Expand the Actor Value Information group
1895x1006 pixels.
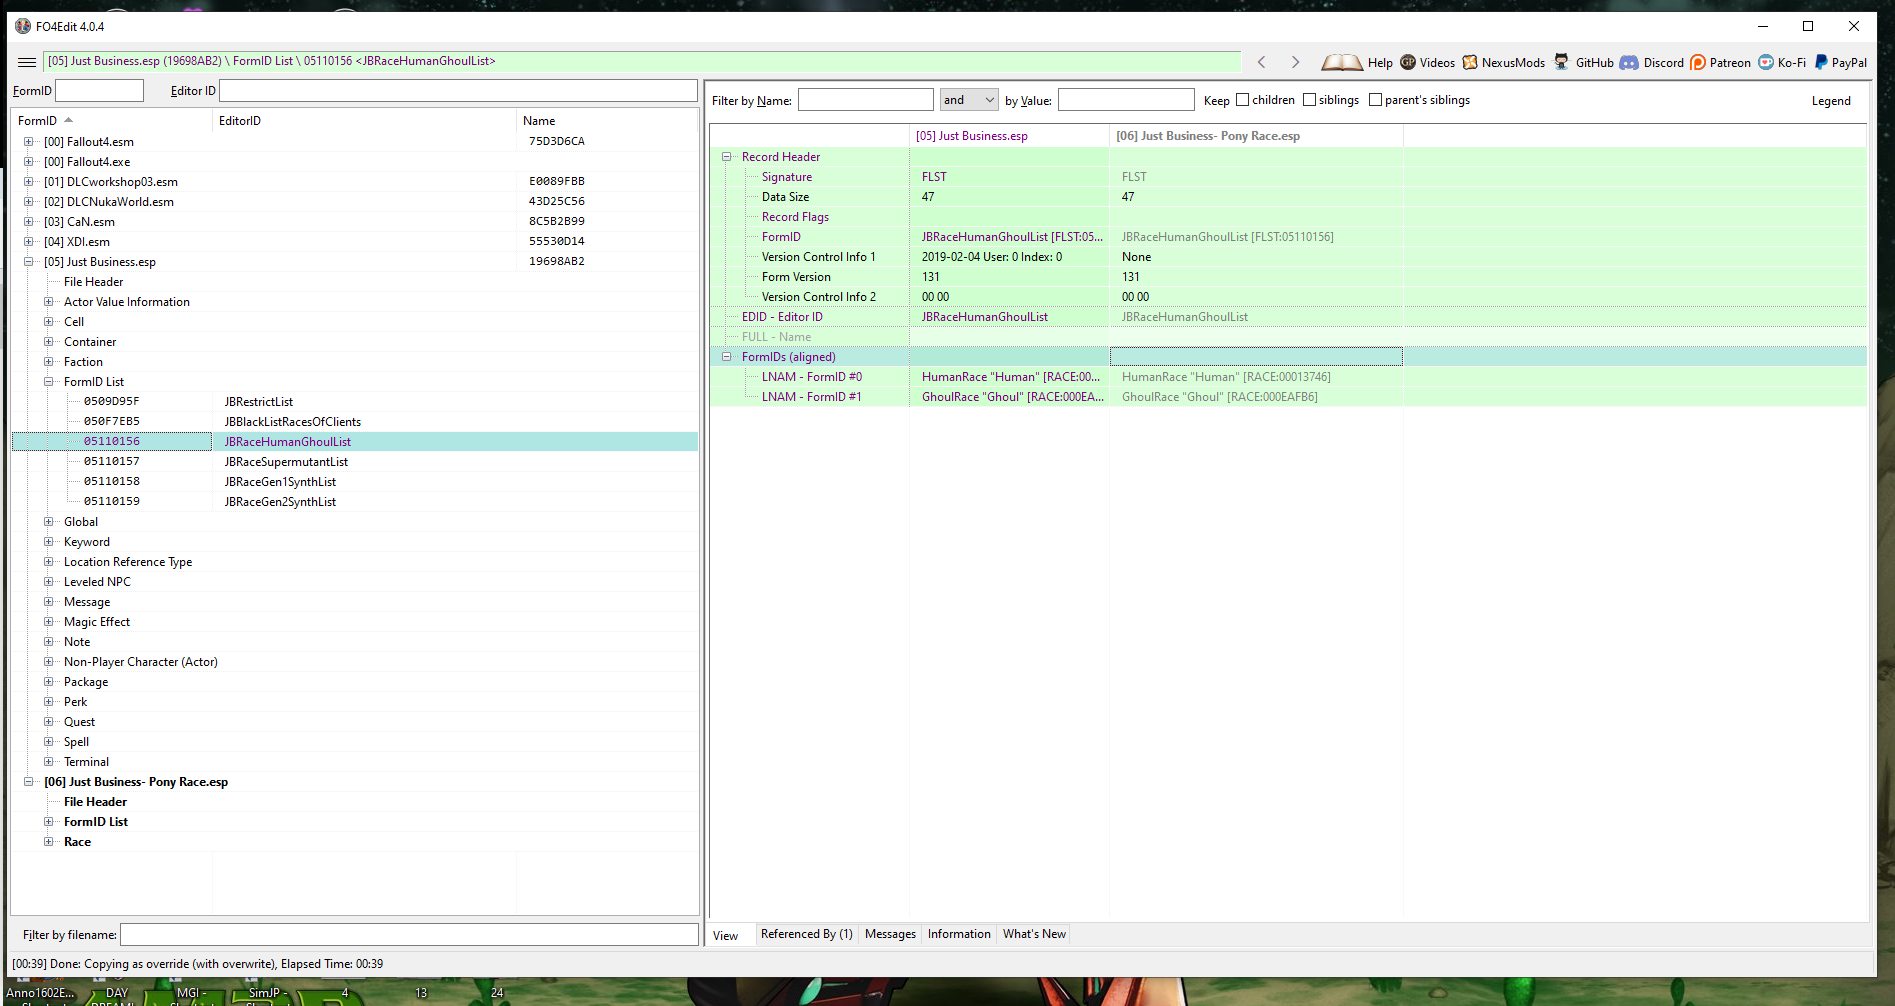[x=49, y=302]
